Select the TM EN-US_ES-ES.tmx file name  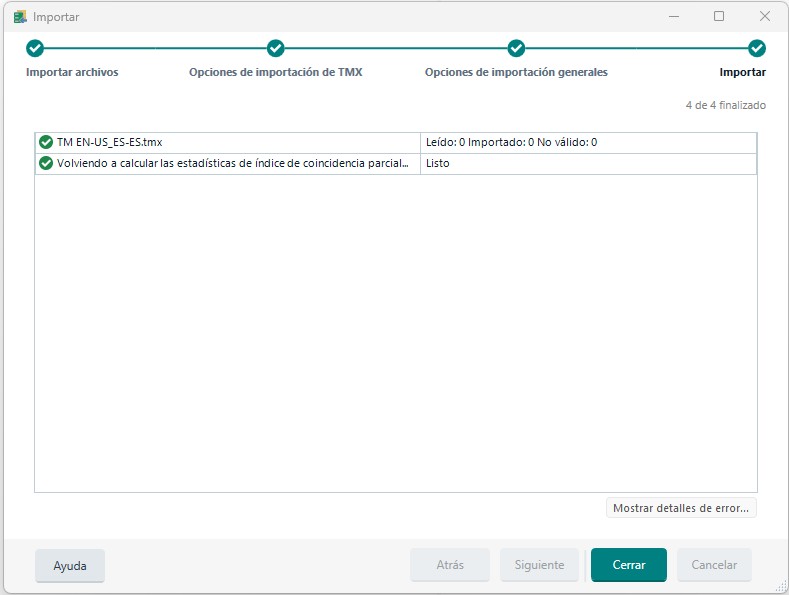109,142
